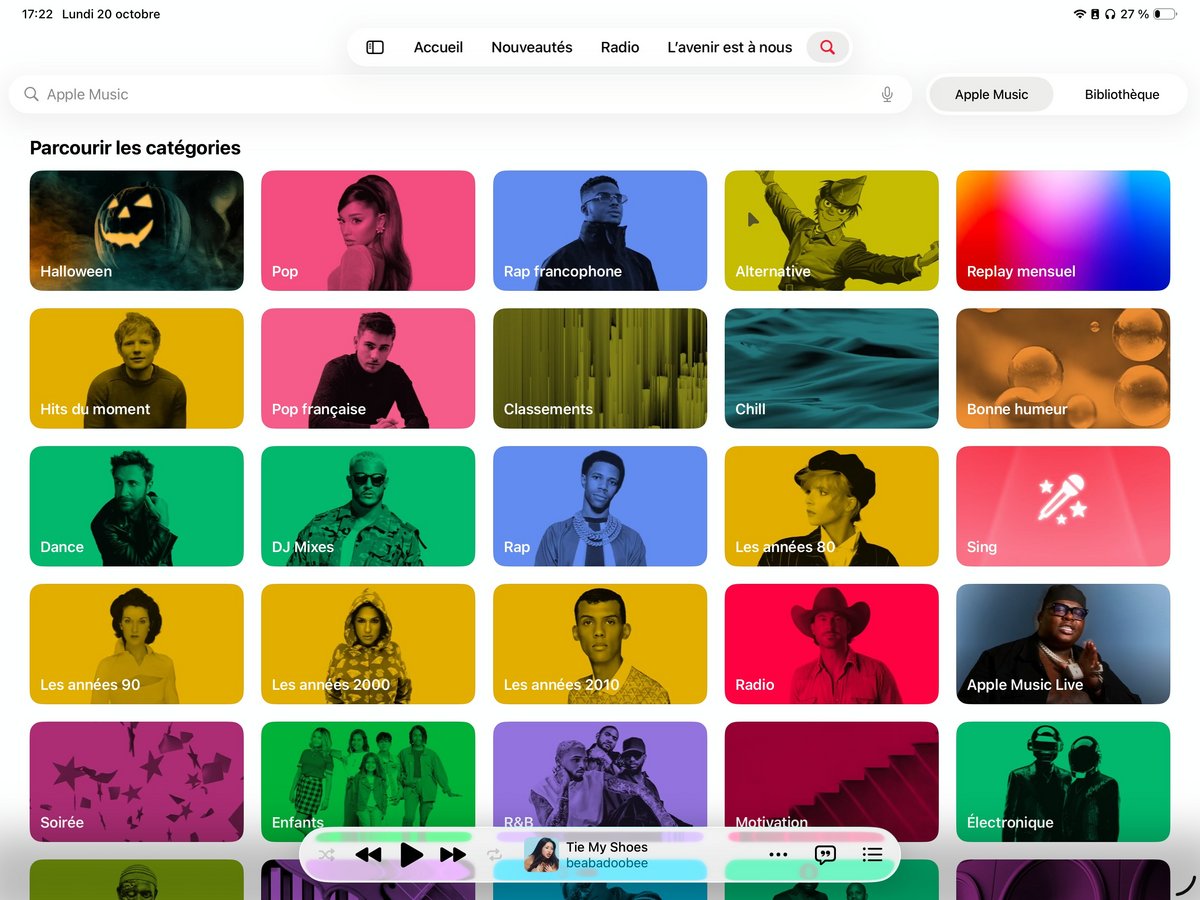
Task: Show the Up Next queue list
Action: pos(872,855)
